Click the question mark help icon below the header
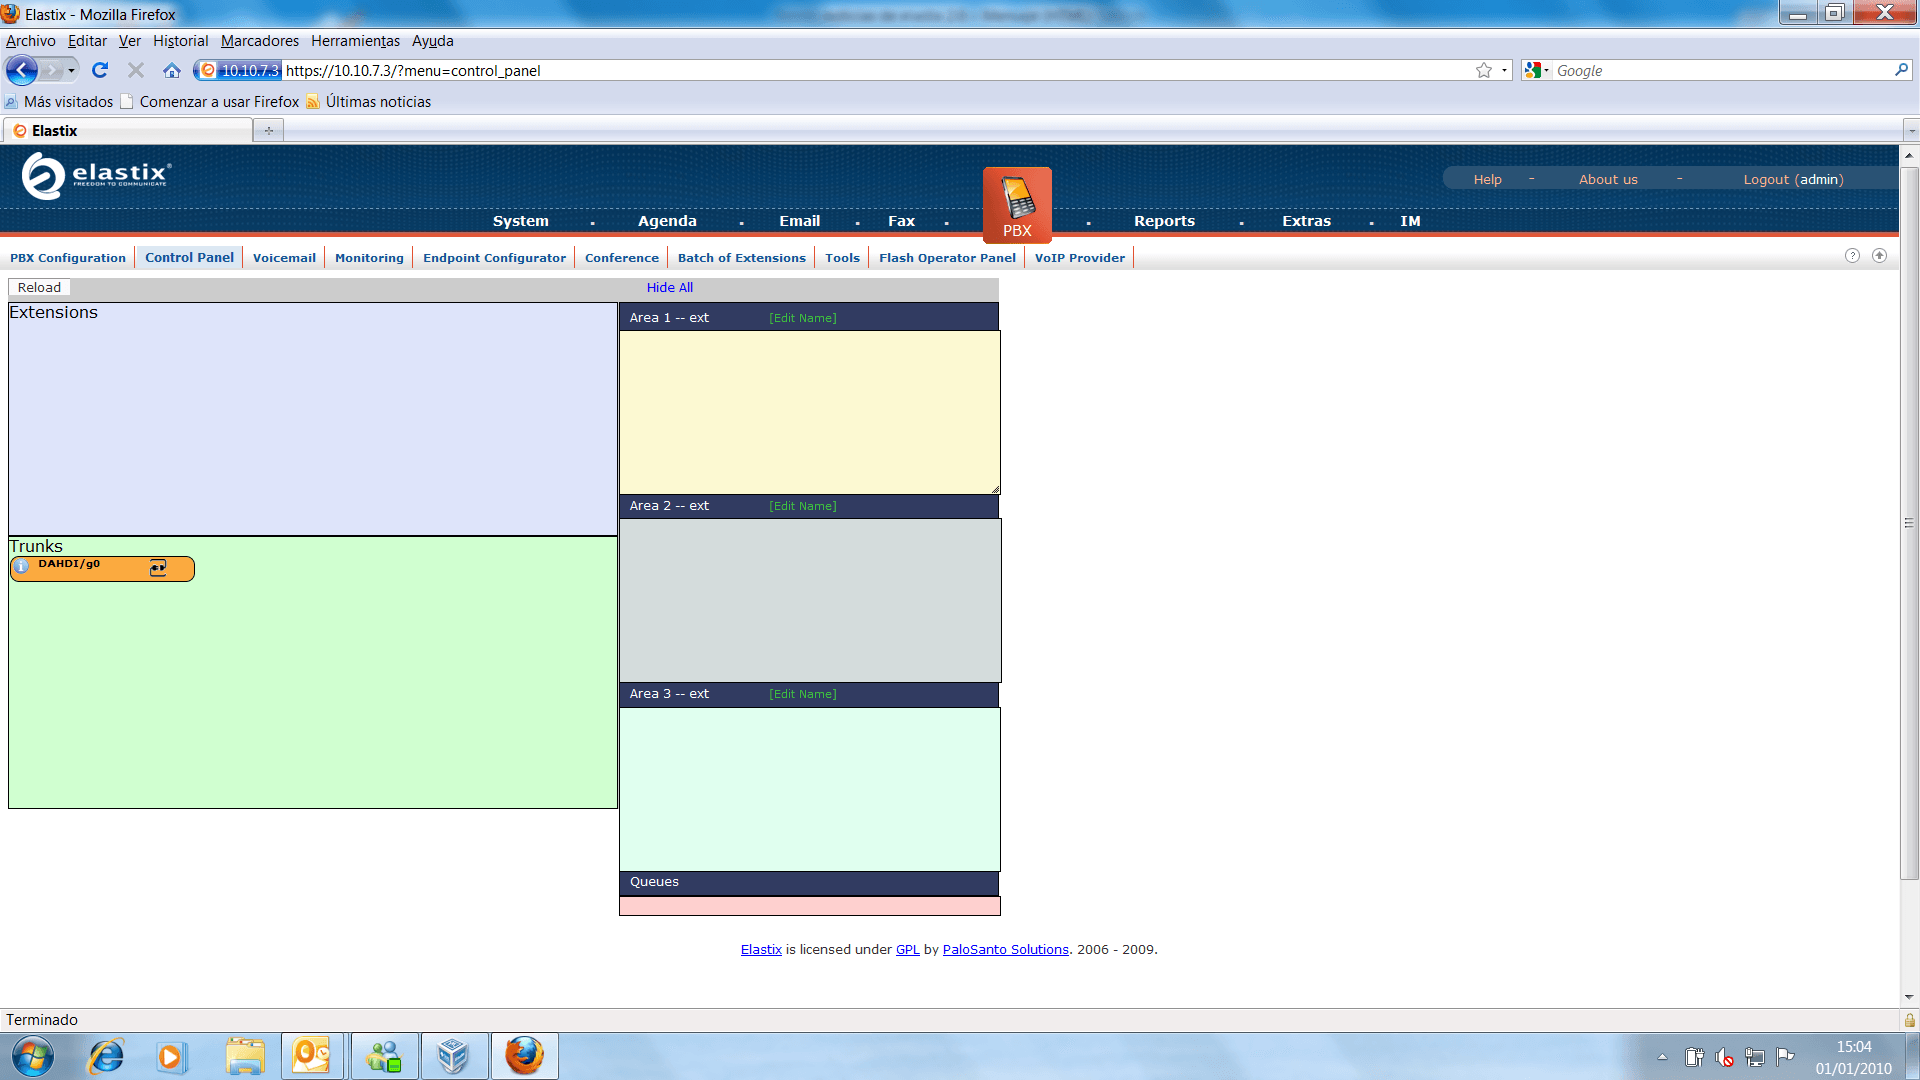 [1852, 256]
